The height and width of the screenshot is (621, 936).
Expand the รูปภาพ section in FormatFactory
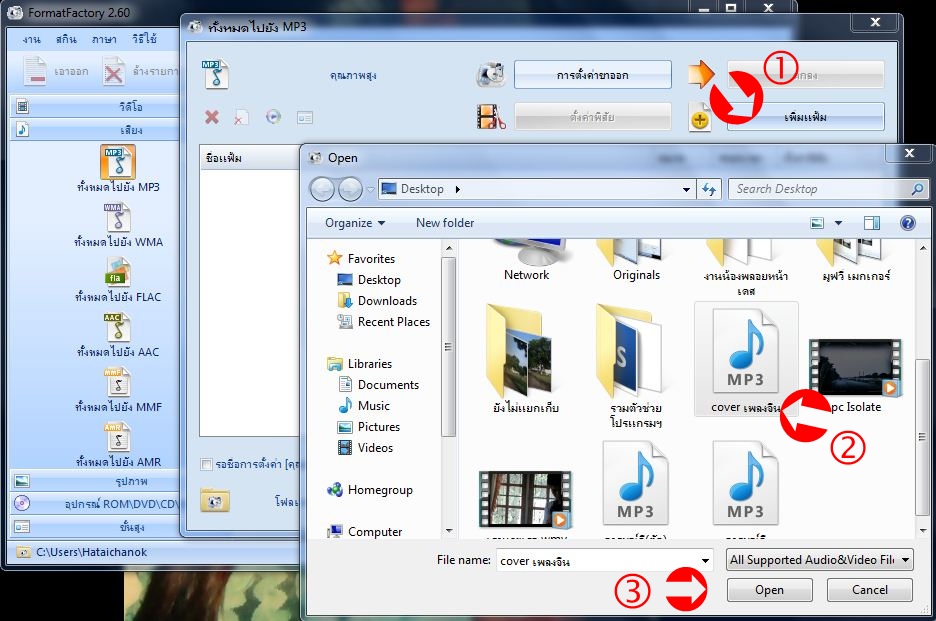pos(94,481)
